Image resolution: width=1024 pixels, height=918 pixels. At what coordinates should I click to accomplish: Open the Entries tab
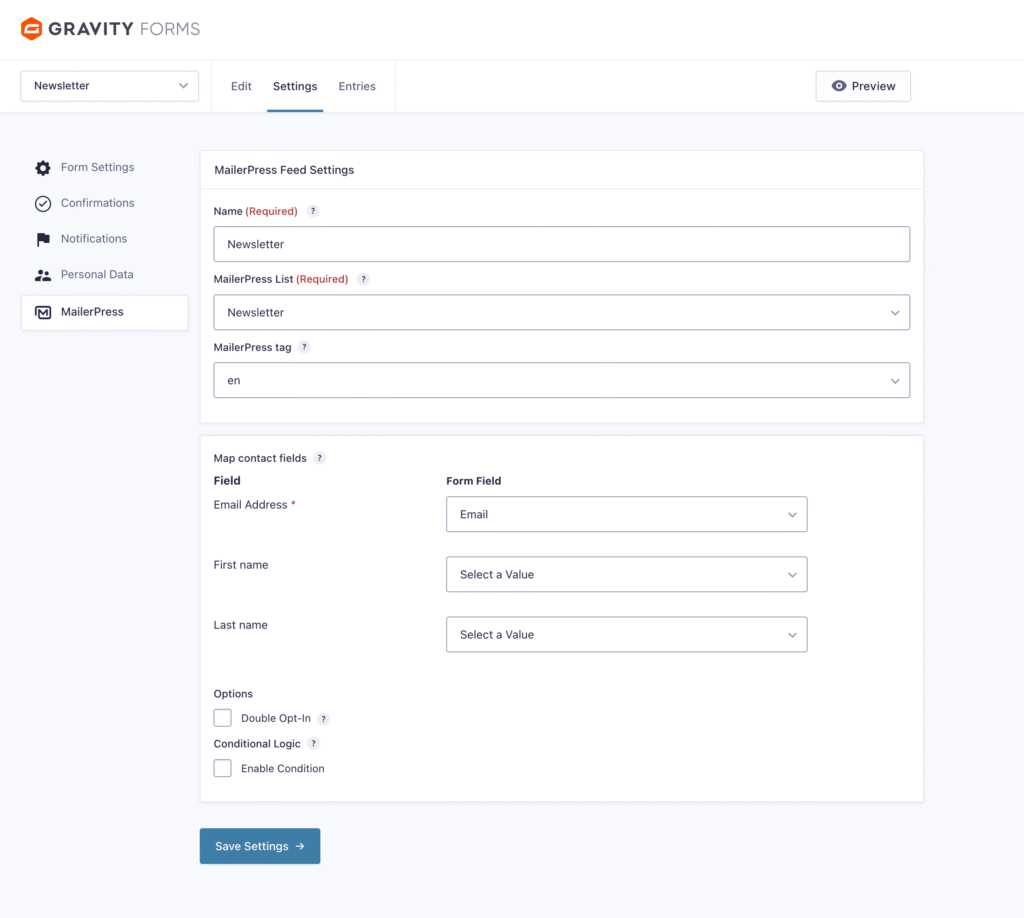click(x=357, y=86)
